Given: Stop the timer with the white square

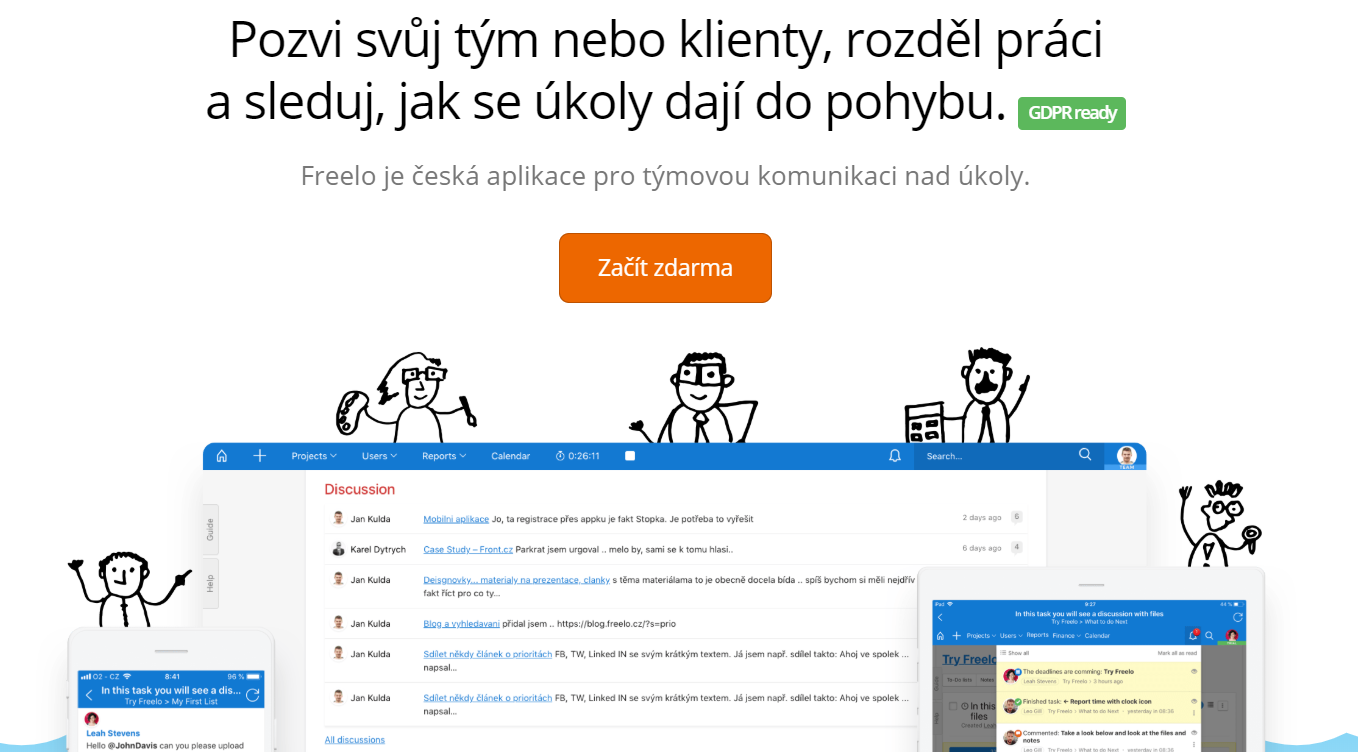Looking at the screenshot, I should coord(630,456).
